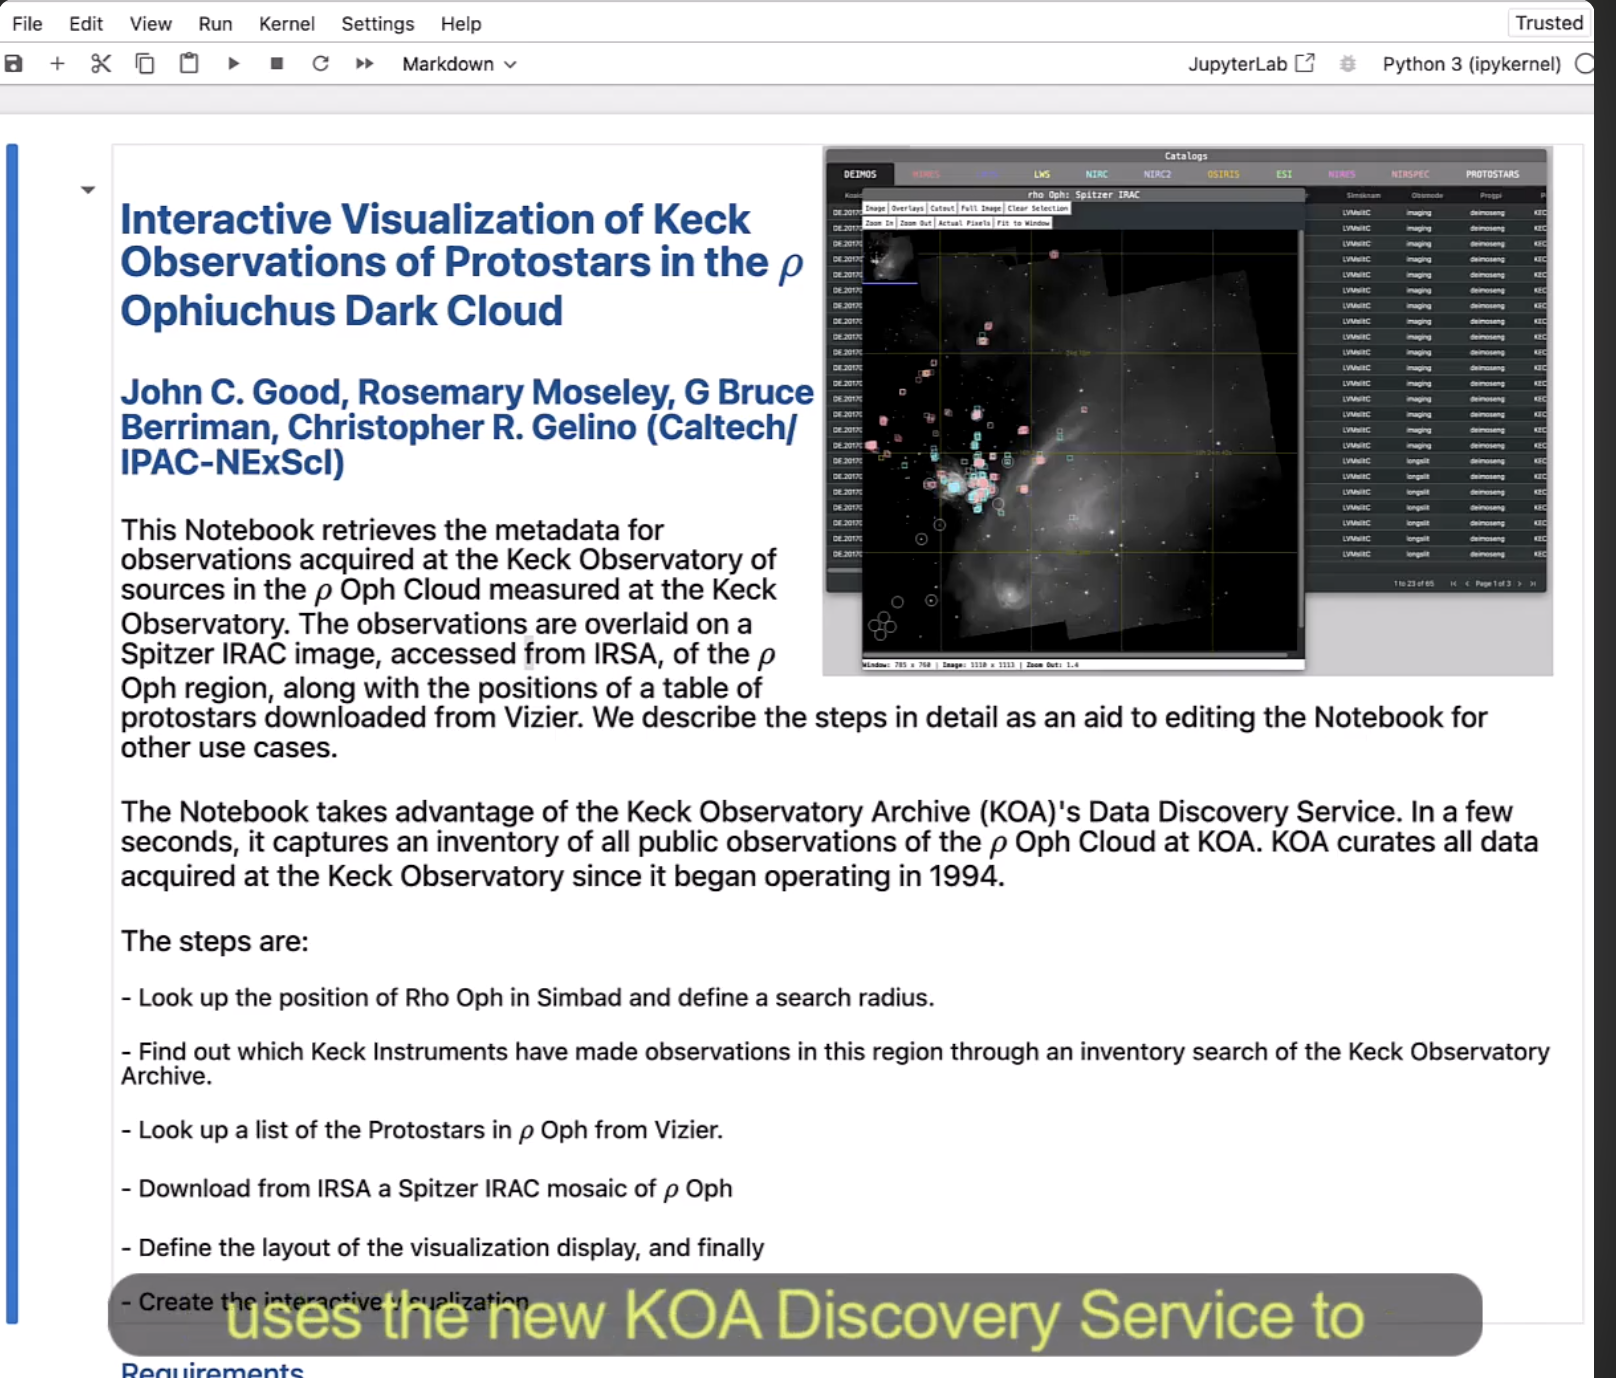Click the kernel status circle indicator
The height and width of the screenshot is (1378, 1616).
point(1584,64)
